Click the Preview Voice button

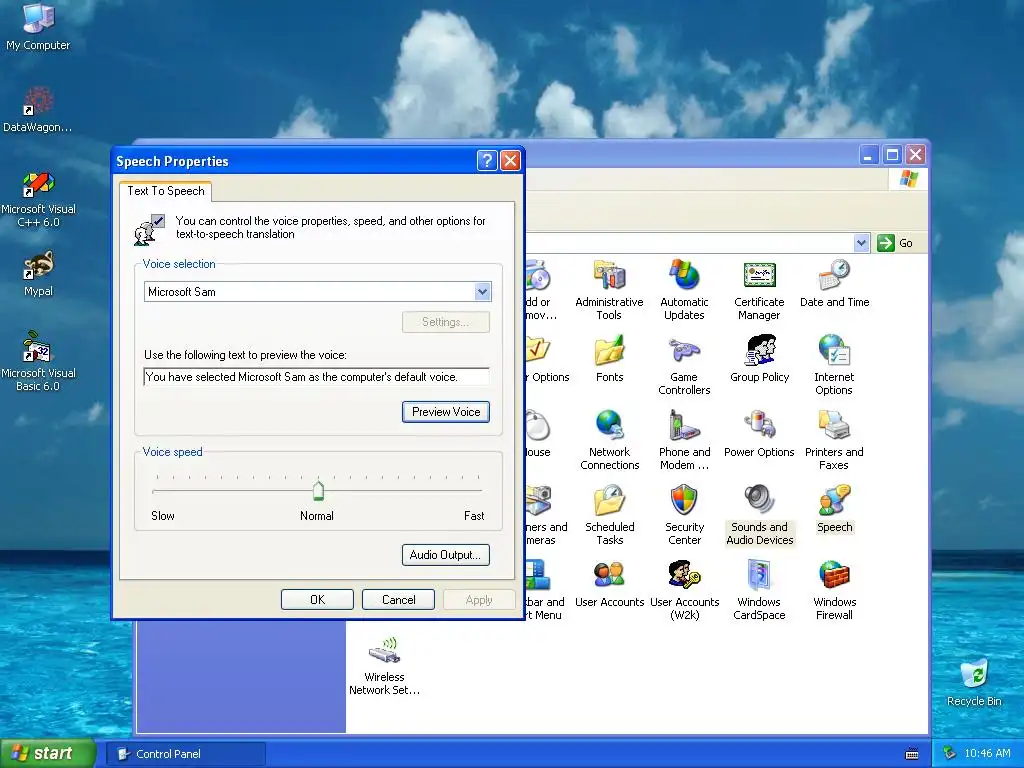(445, 412)
